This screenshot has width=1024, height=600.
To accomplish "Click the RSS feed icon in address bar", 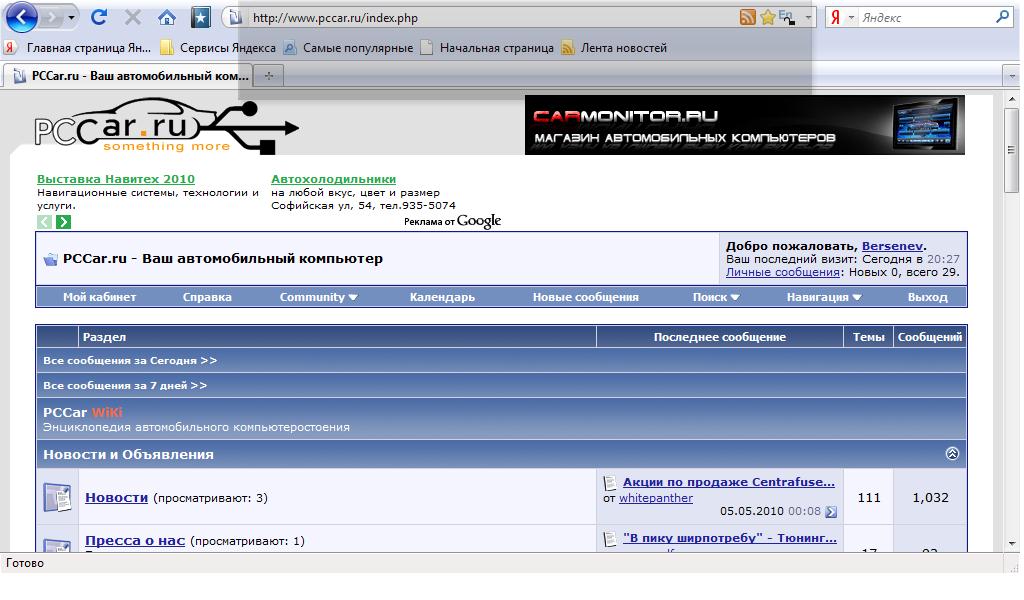I will [747, 17].
